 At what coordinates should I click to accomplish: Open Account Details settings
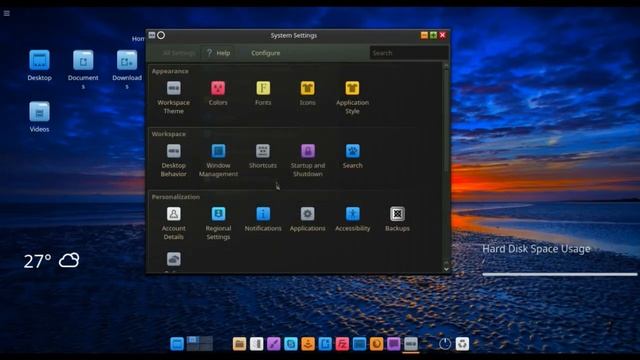pos(173,223)
